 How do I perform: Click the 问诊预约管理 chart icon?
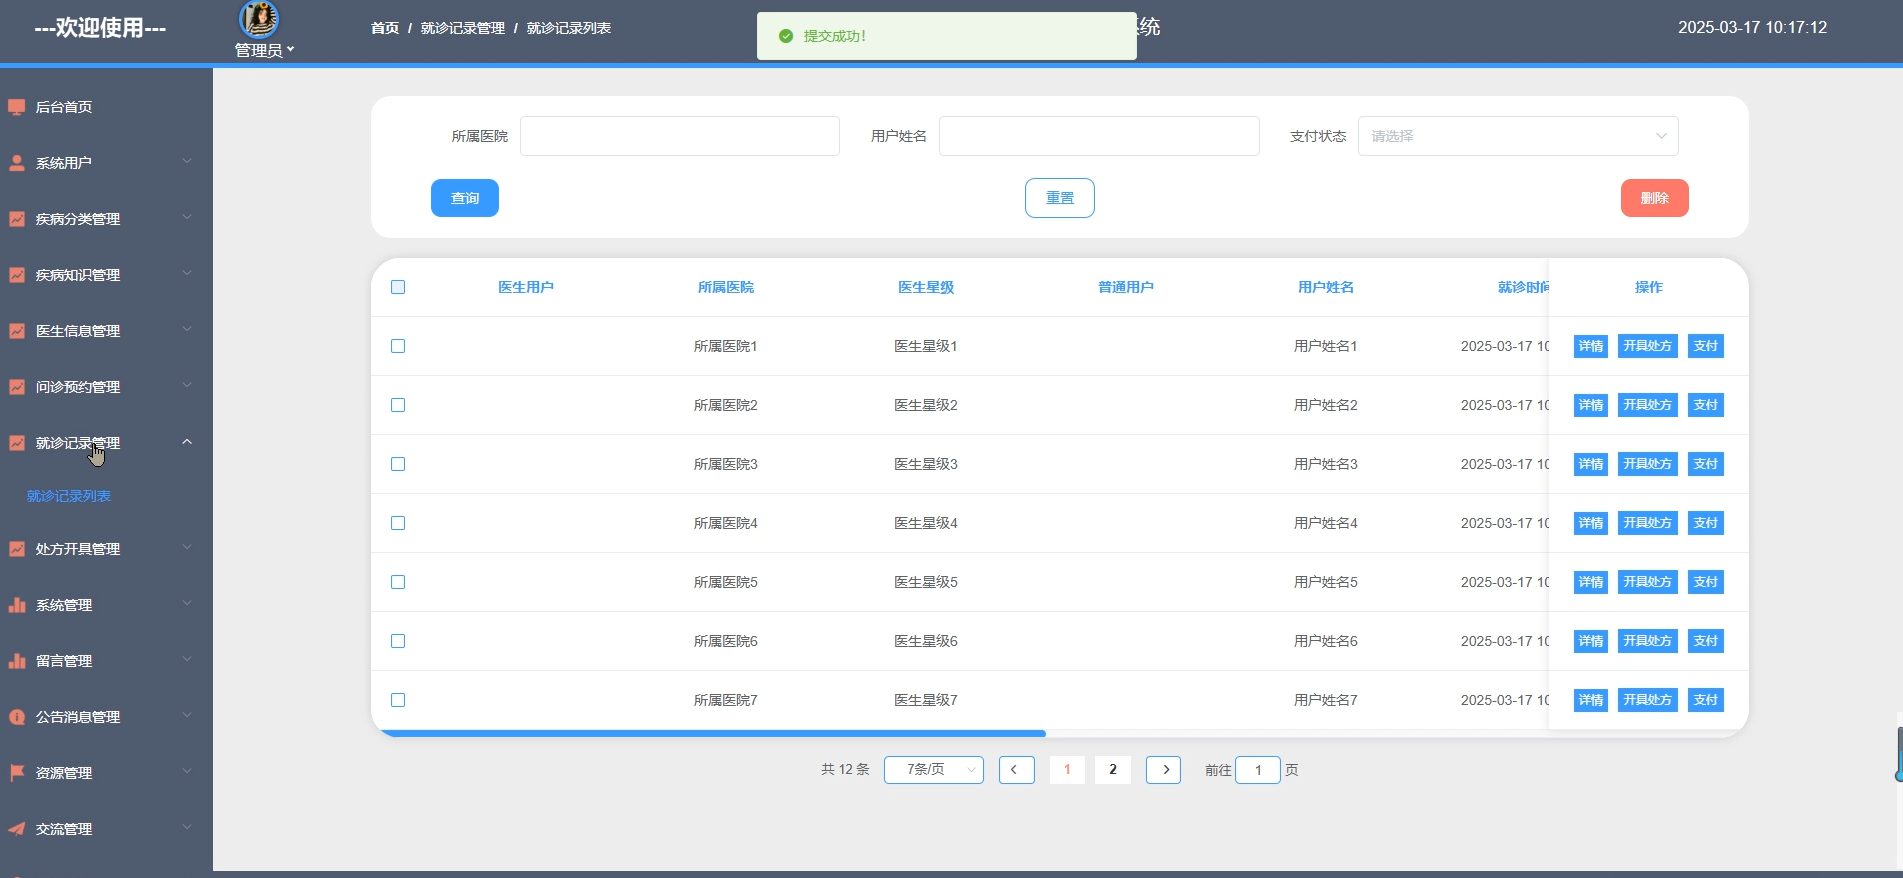pos(17,387)
